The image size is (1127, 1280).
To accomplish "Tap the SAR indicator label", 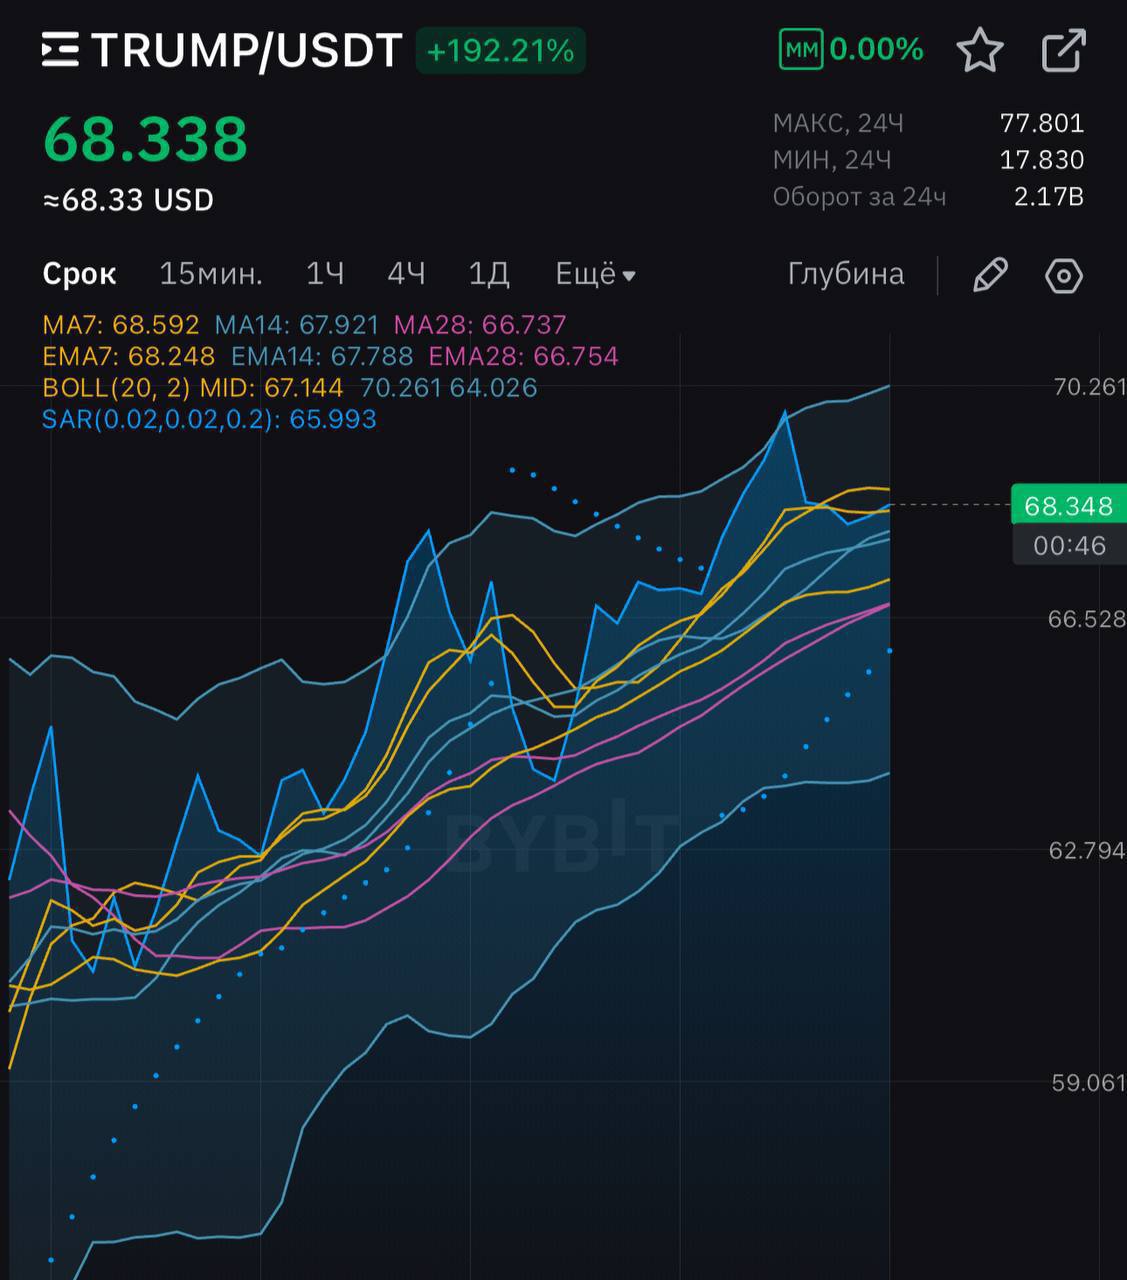I will (x=208, y=419).
